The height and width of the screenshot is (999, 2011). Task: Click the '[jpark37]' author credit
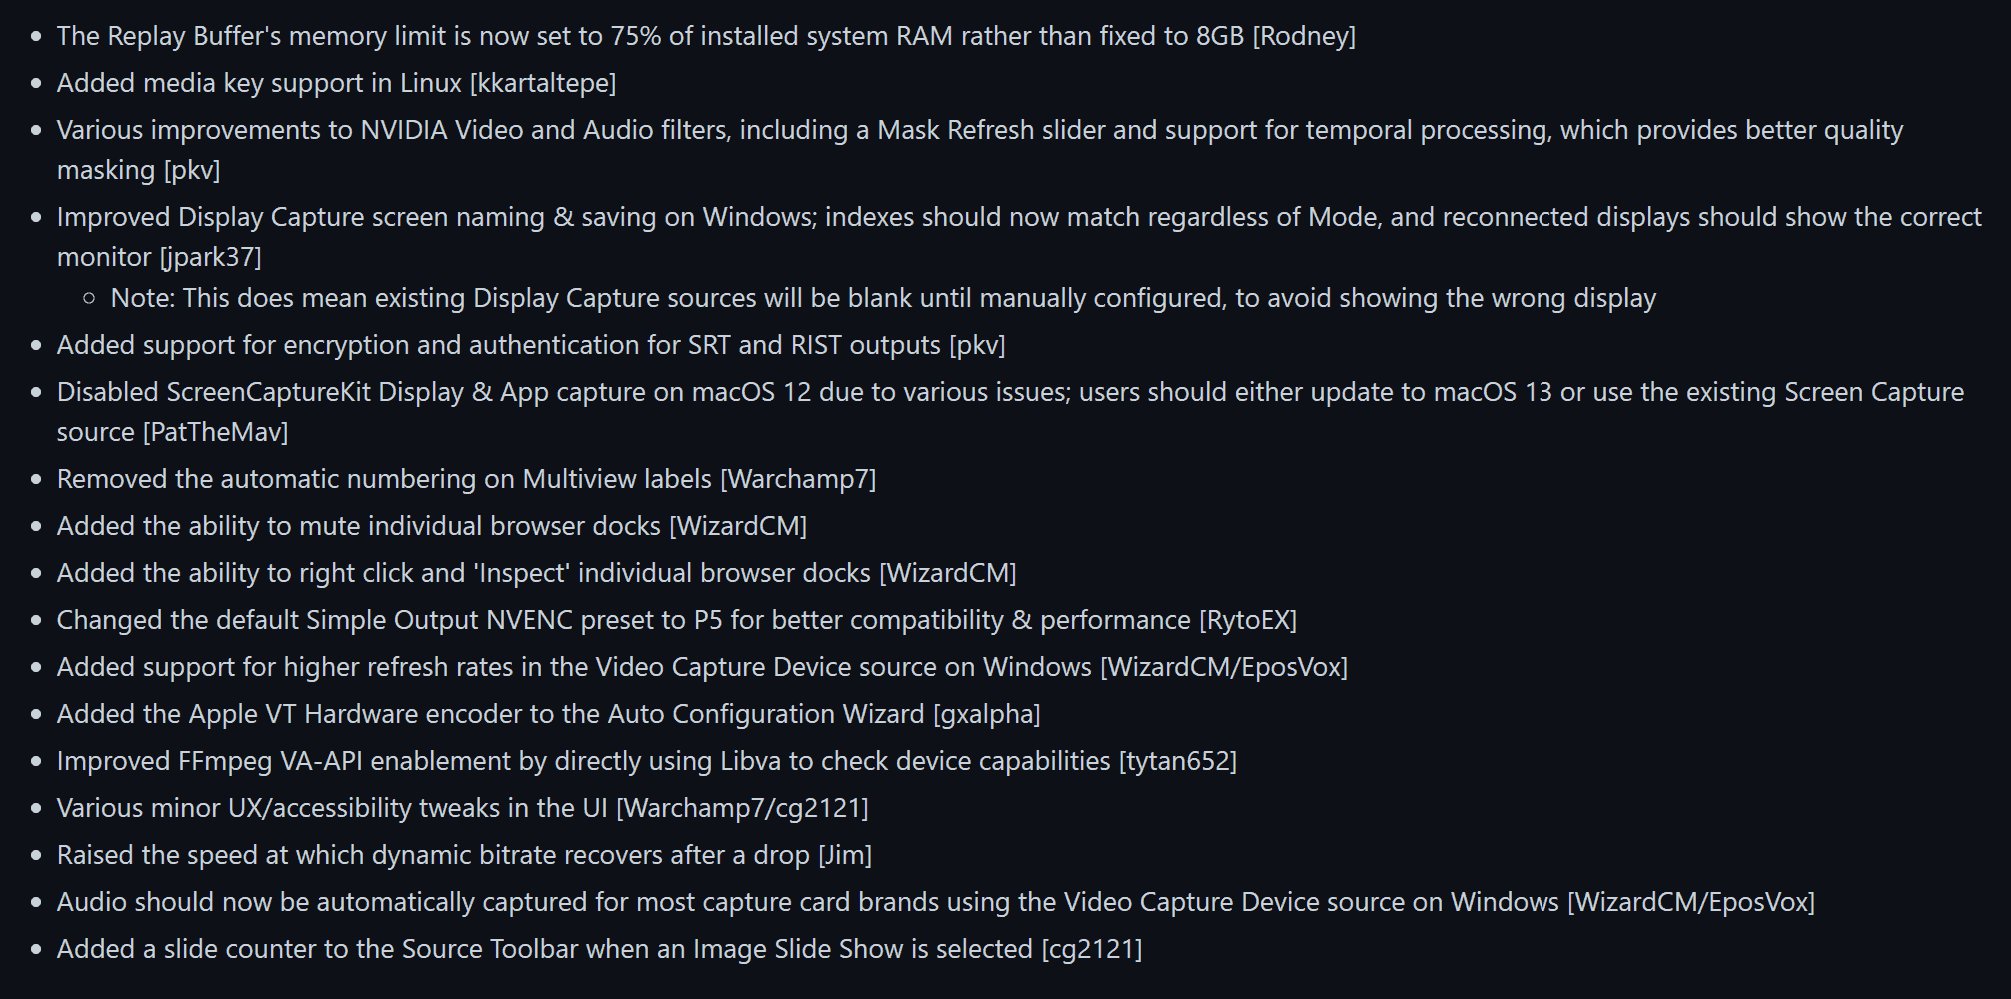(x=211, y=257)
